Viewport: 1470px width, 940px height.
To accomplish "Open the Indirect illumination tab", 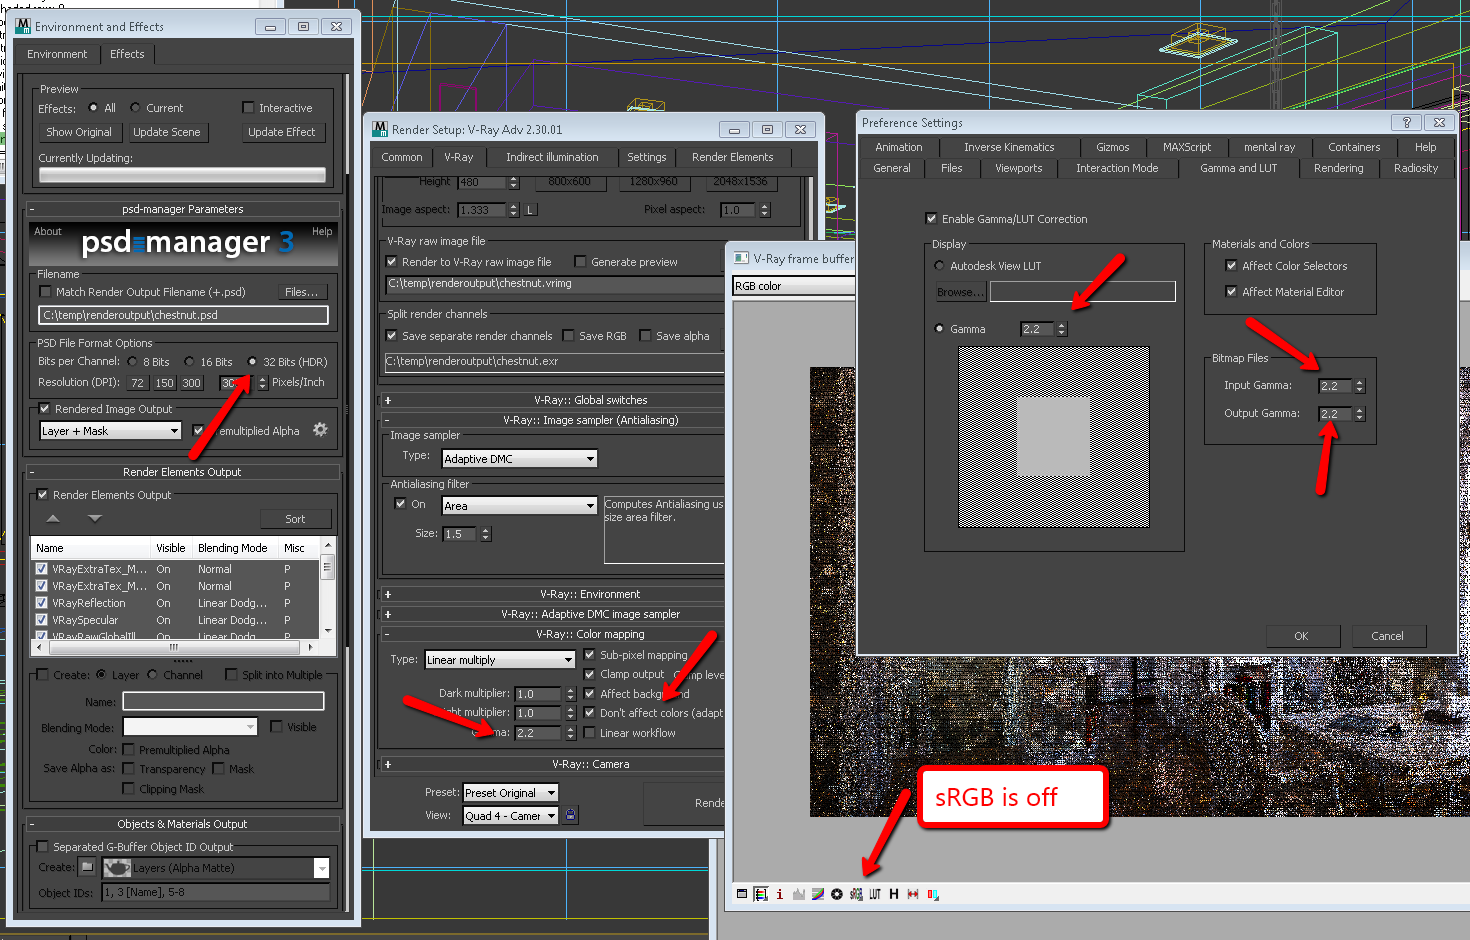I will tap(552, 157).
